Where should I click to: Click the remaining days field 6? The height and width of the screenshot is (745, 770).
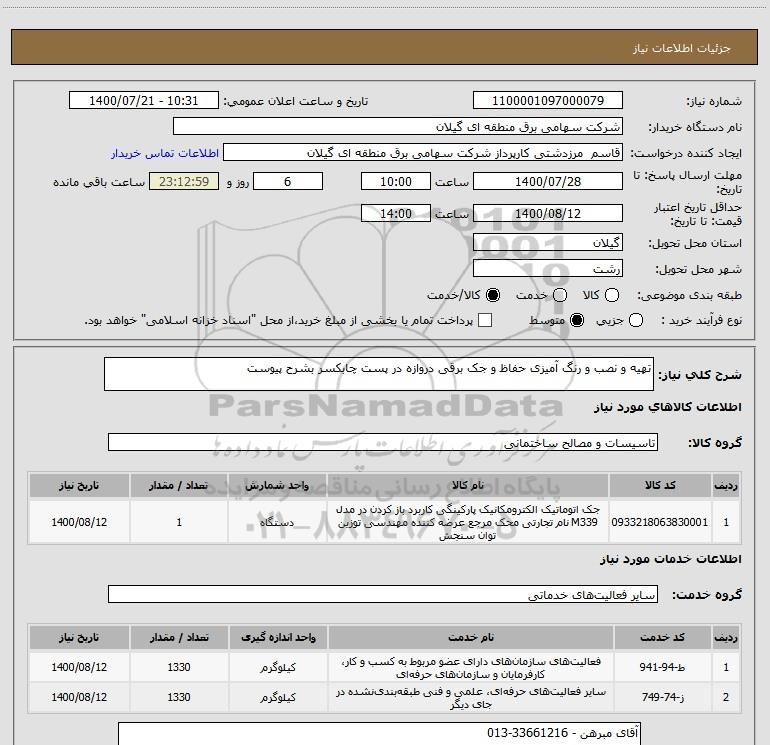click(288, 182)
